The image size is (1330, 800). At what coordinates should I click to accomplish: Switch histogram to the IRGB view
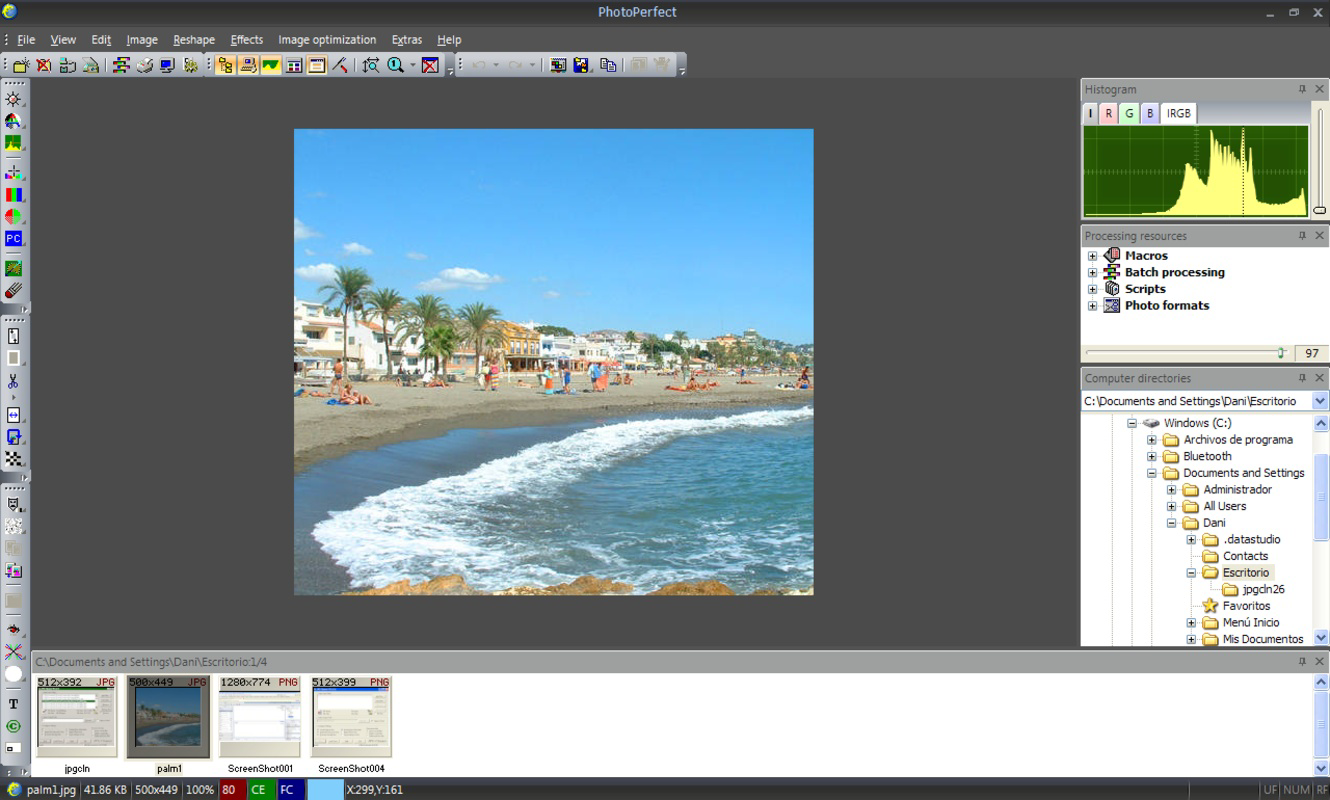1178,113
